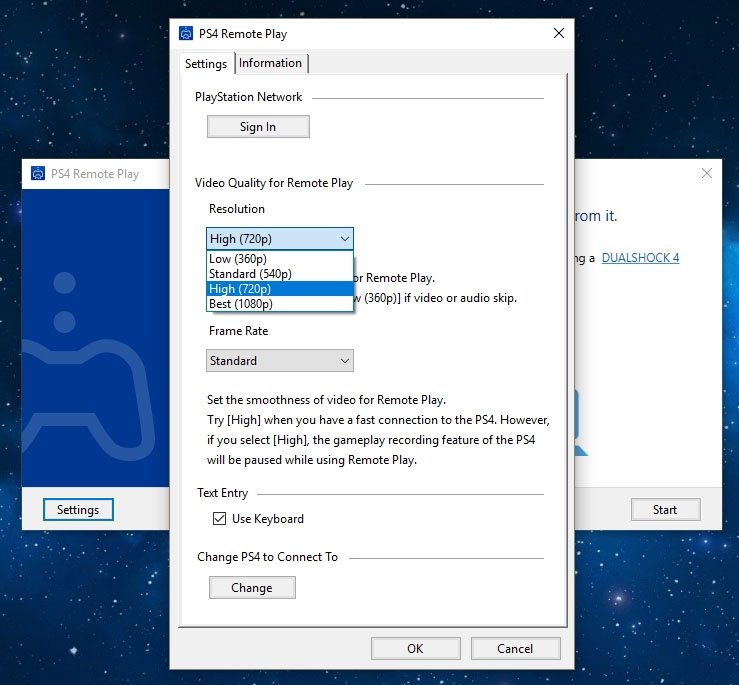
Task: Click the background window's PS4 Remote Play icon
Action: [38, 173]
